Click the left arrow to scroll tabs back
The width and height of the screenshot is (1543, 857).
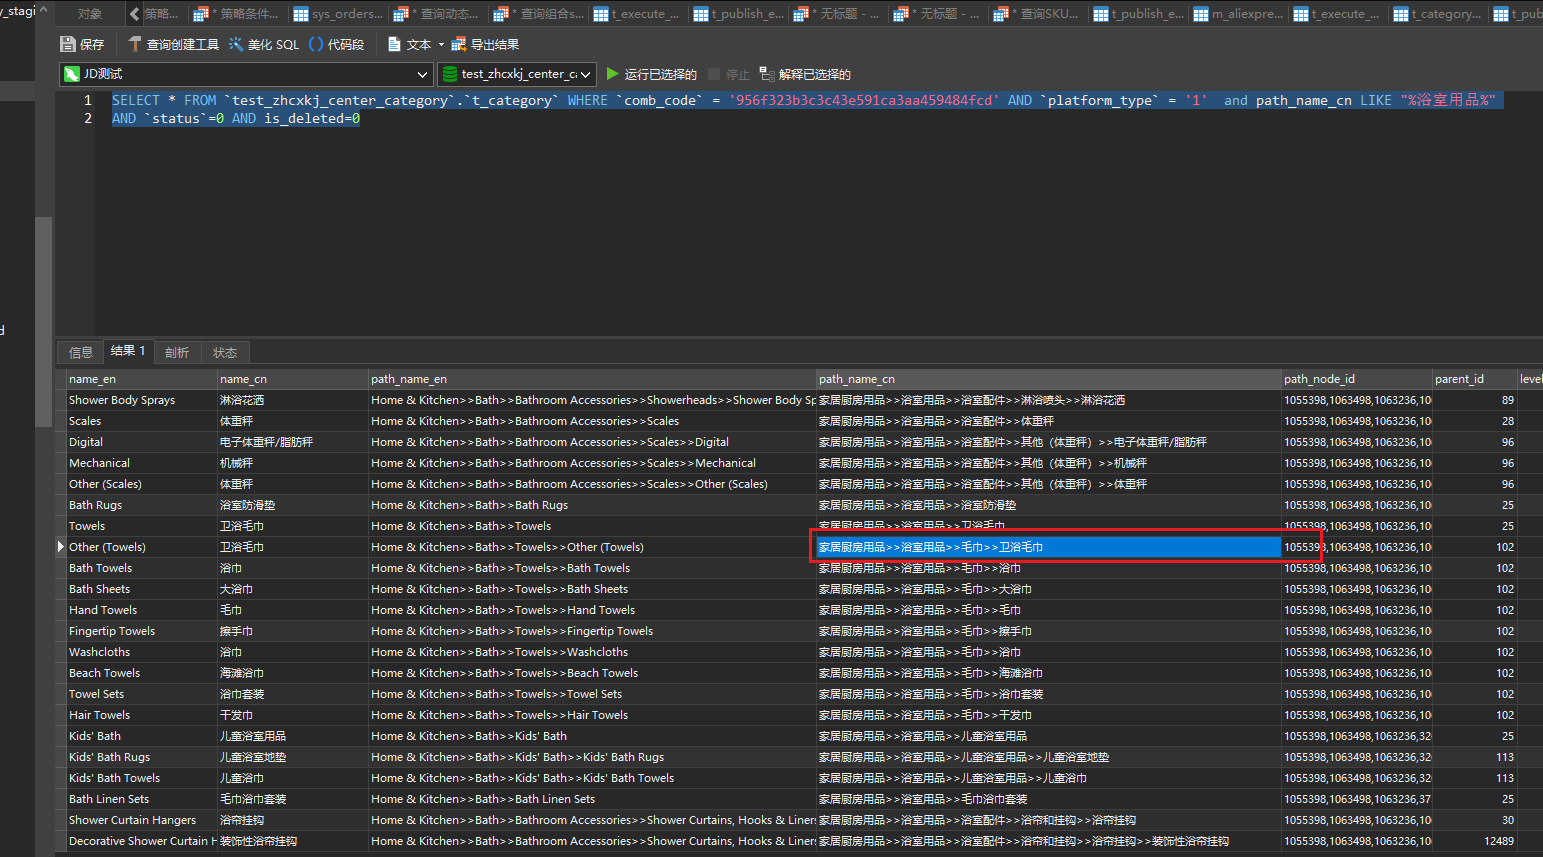click(134, 14)
